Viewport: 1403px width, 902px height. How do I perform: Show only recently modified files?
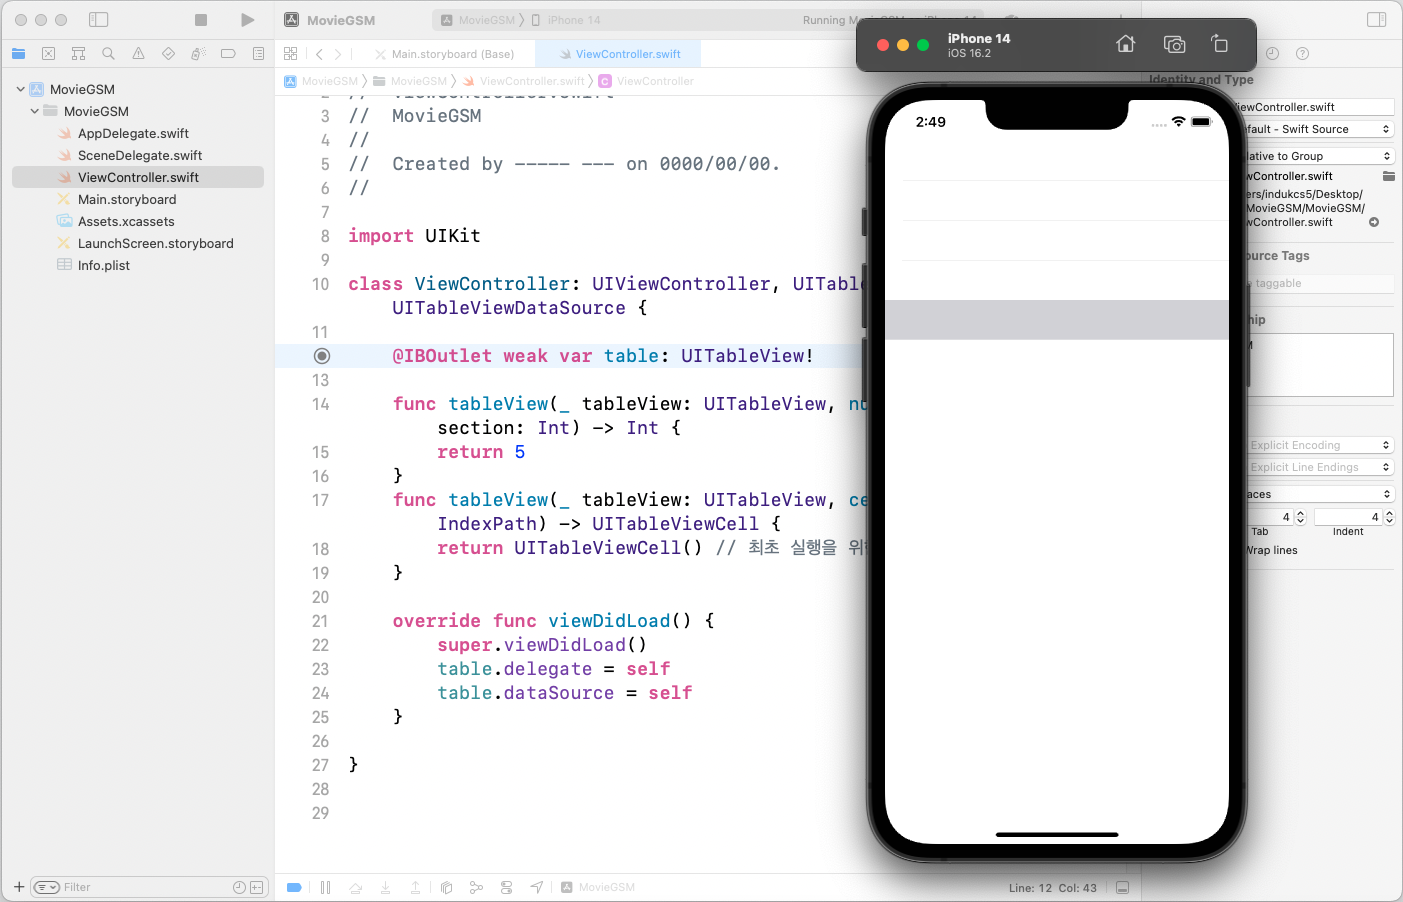coord(239,887)
